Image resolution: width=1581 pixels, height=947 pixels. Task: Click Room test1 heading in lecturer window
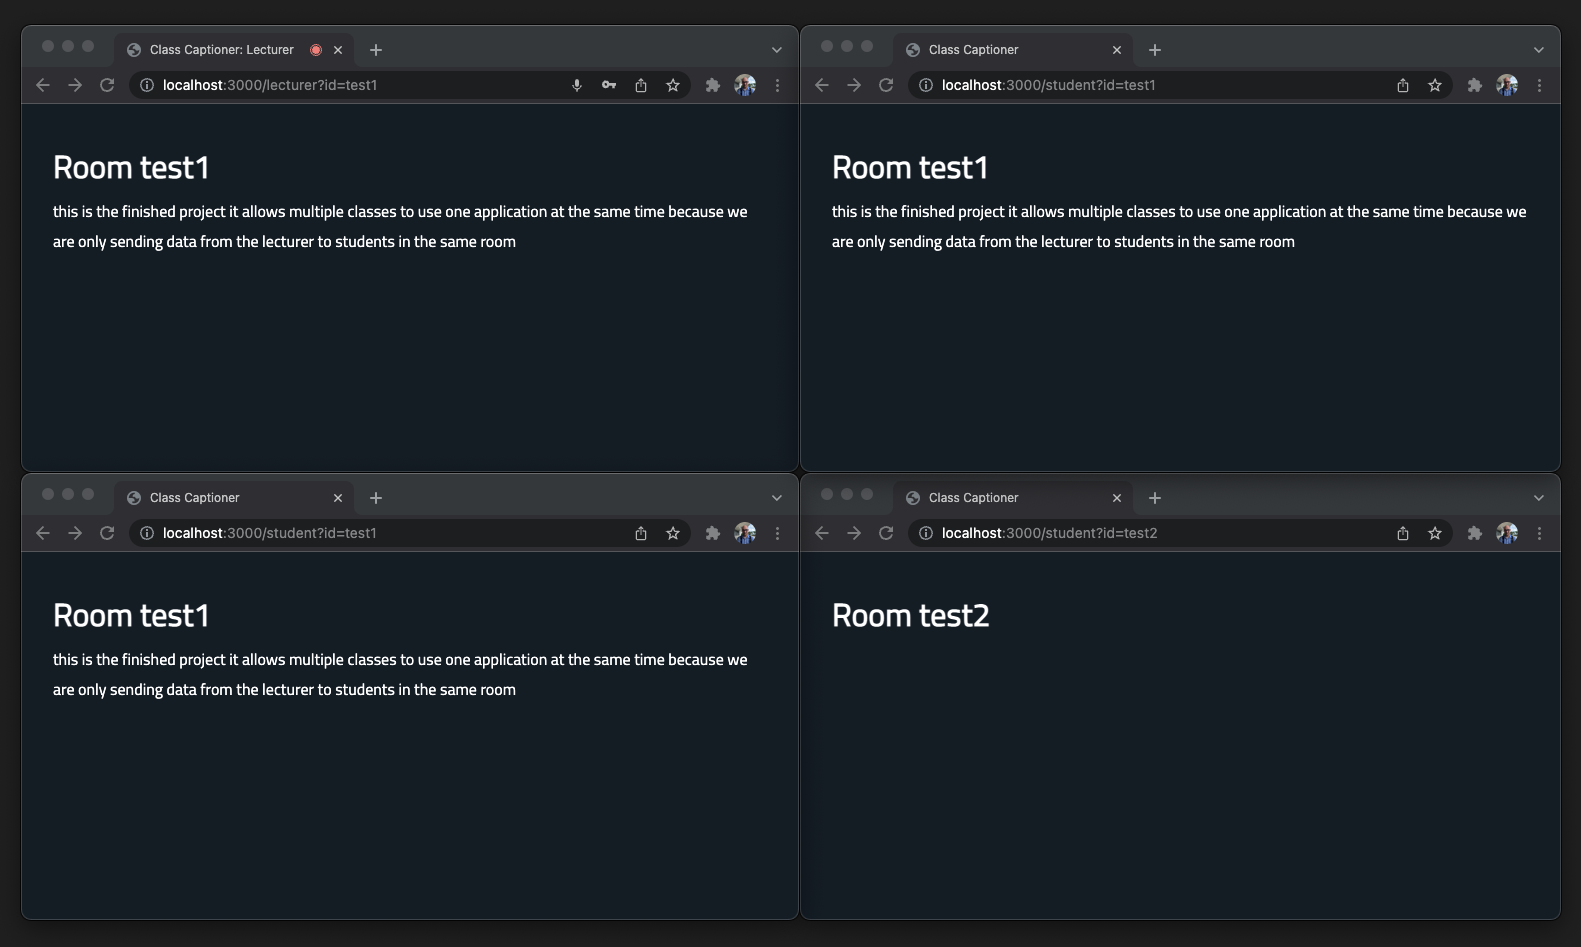click(131, 168)
